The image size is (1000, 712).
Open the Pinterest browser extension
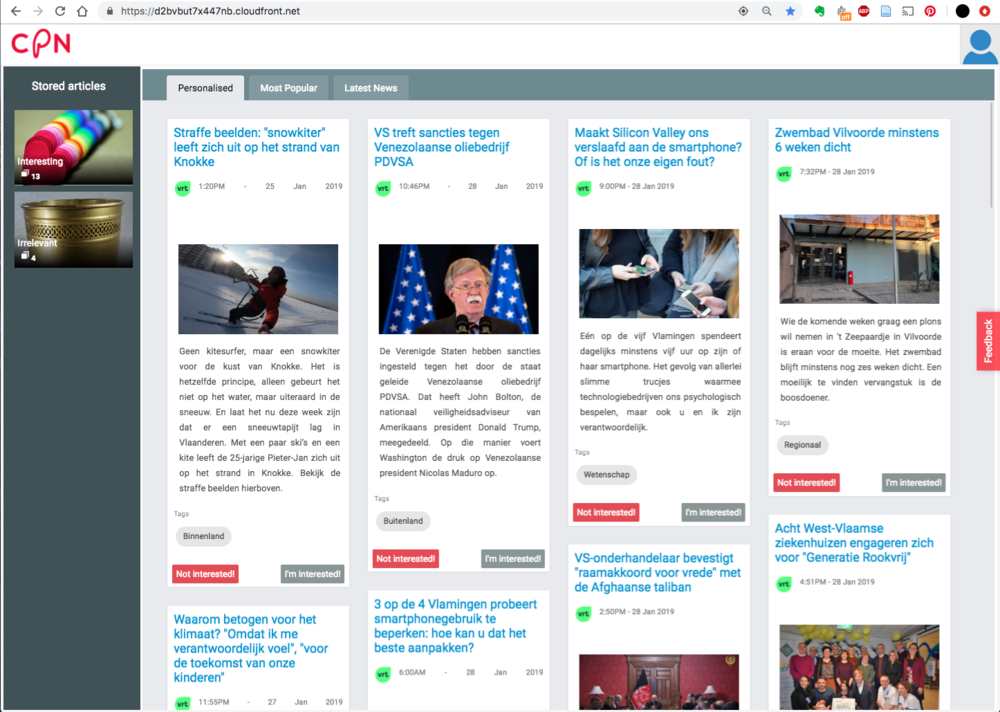click(x=930, y=11)
